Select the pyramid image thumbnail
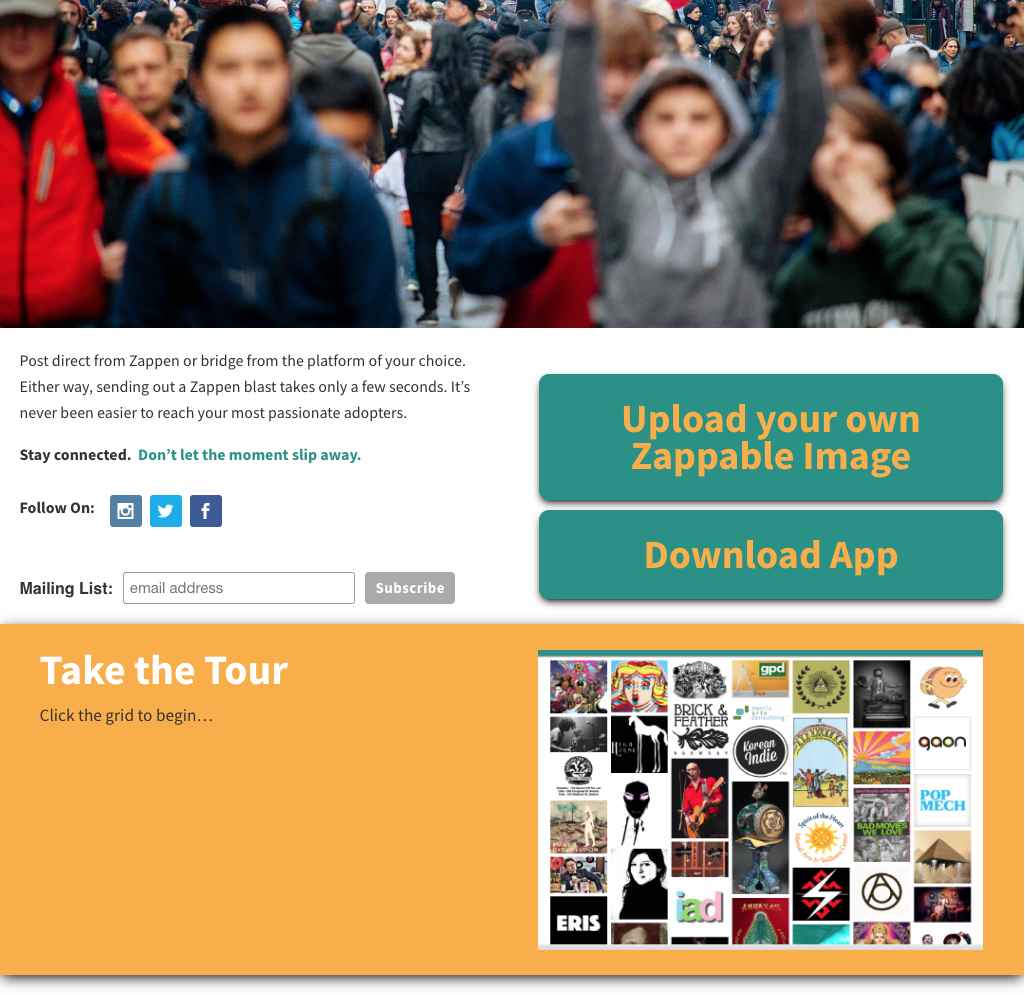 click(942, 856)
